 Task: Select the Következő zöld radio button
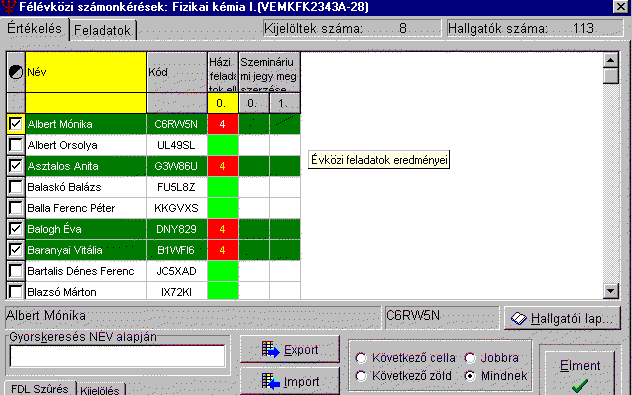tap(361, 376)
